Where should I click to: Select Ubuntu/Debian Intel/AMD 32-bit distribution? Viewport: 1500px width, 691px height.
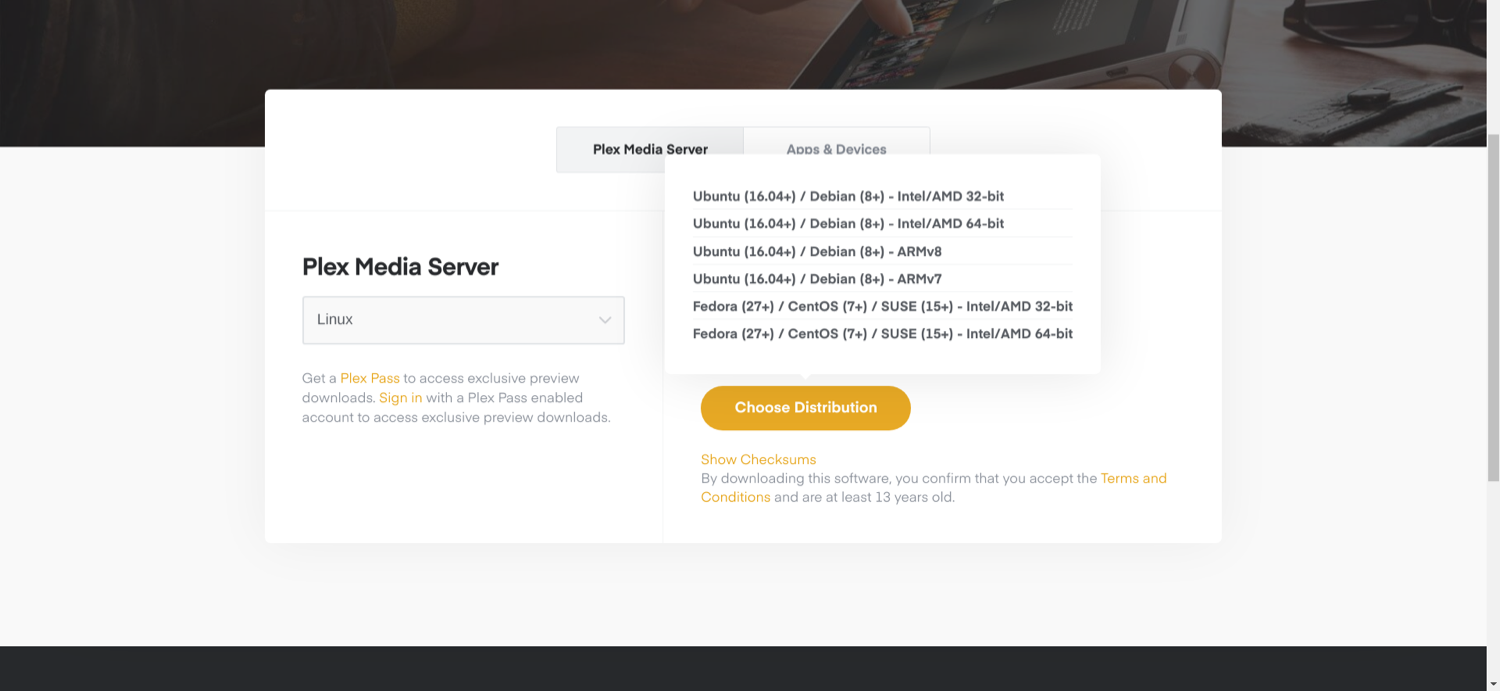tap(848, 196)
